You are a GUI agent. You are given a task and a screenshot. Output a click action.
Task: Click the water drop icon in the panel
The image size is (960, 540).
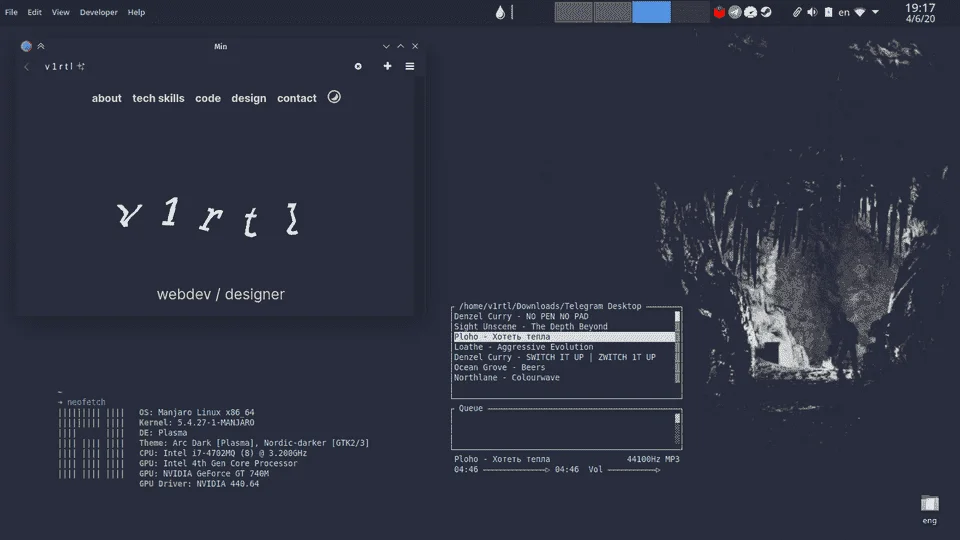[500, 12]
